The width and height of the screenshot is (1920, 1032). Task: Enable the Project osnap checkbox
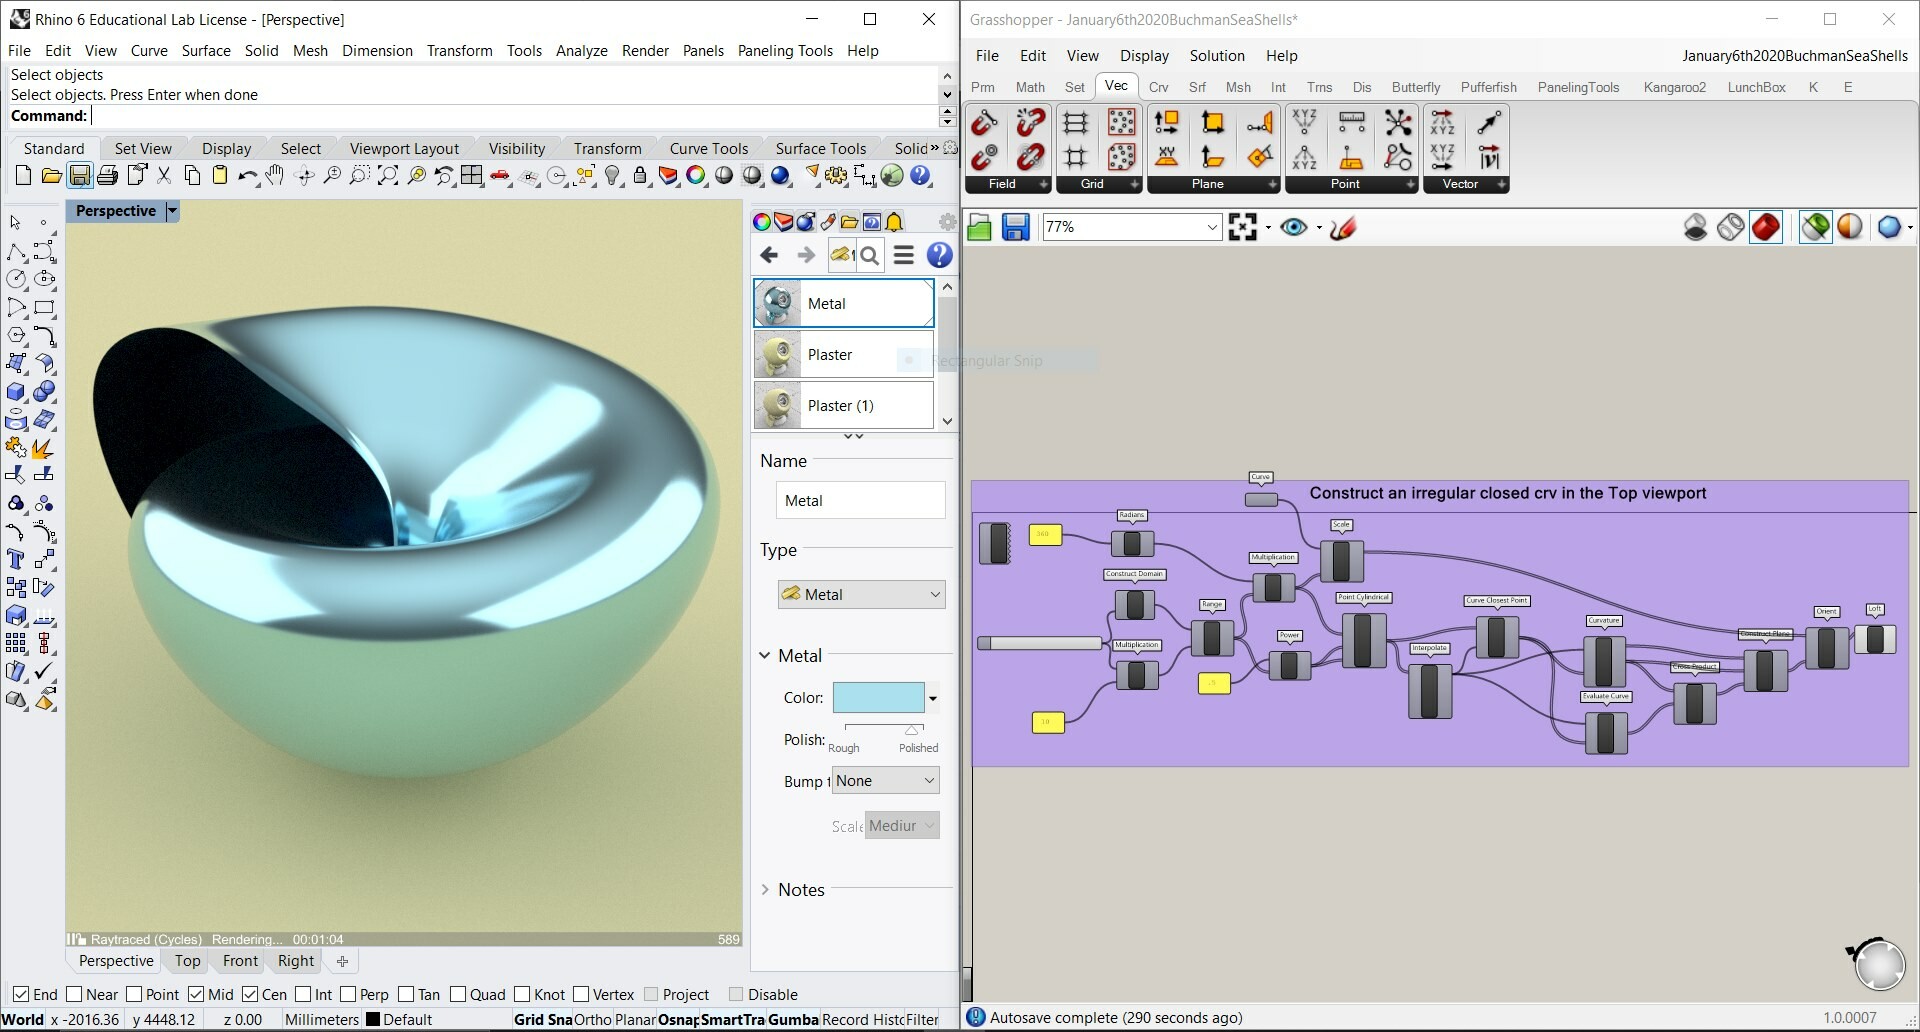(x=653, y=994)
